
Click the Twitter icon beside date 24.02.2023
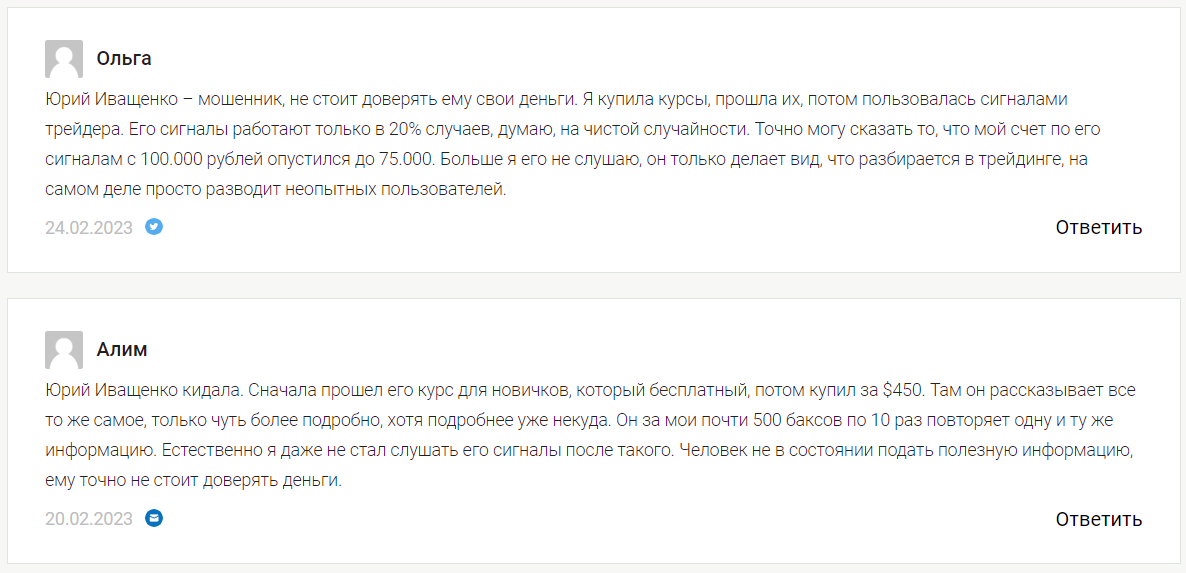[x=154, y=226]
